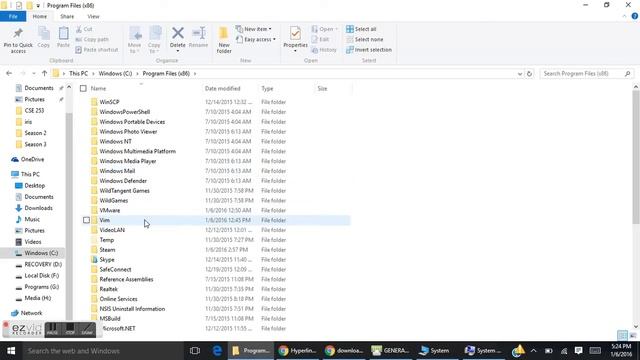This screenshot has height=360, width=640.
Task: Open the Easy access dropdown
Action: (256, 40)
